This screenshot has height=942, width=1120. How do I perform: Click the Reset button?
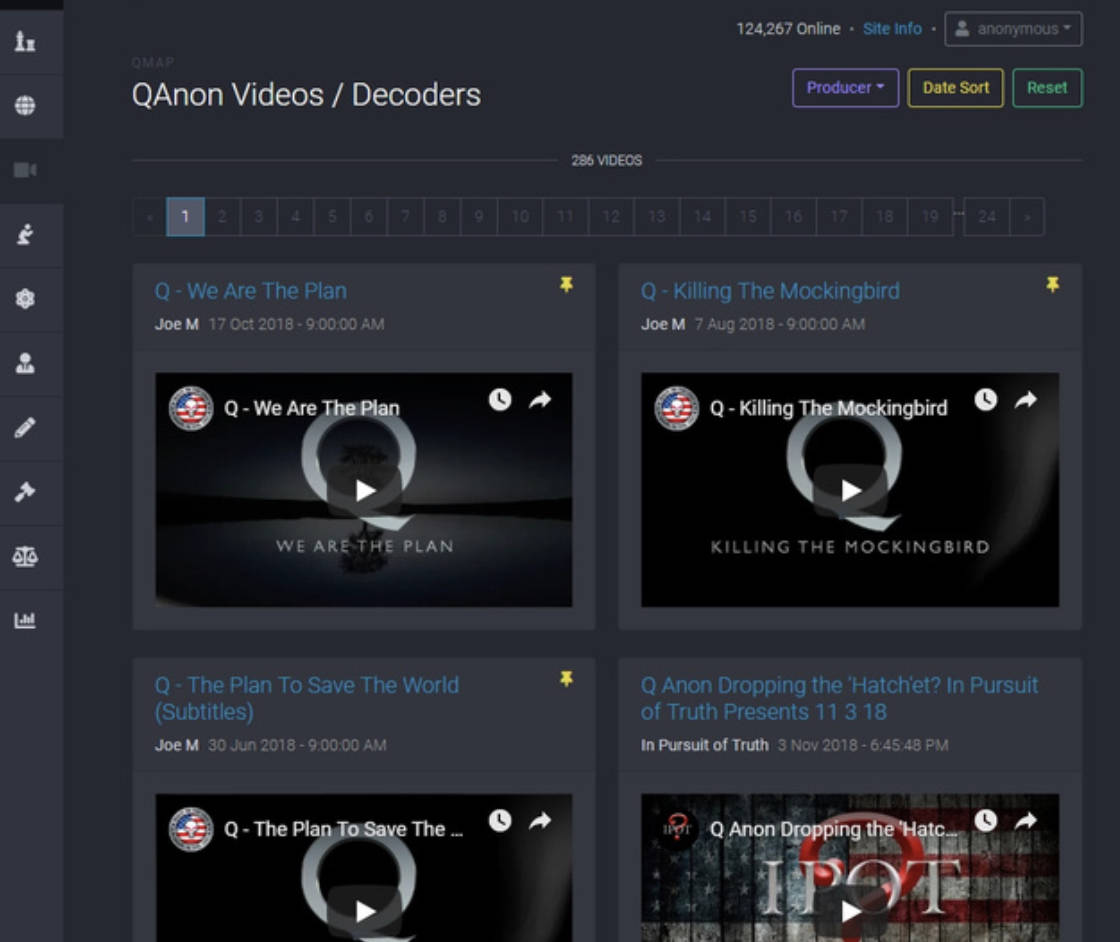point(1046,88)
